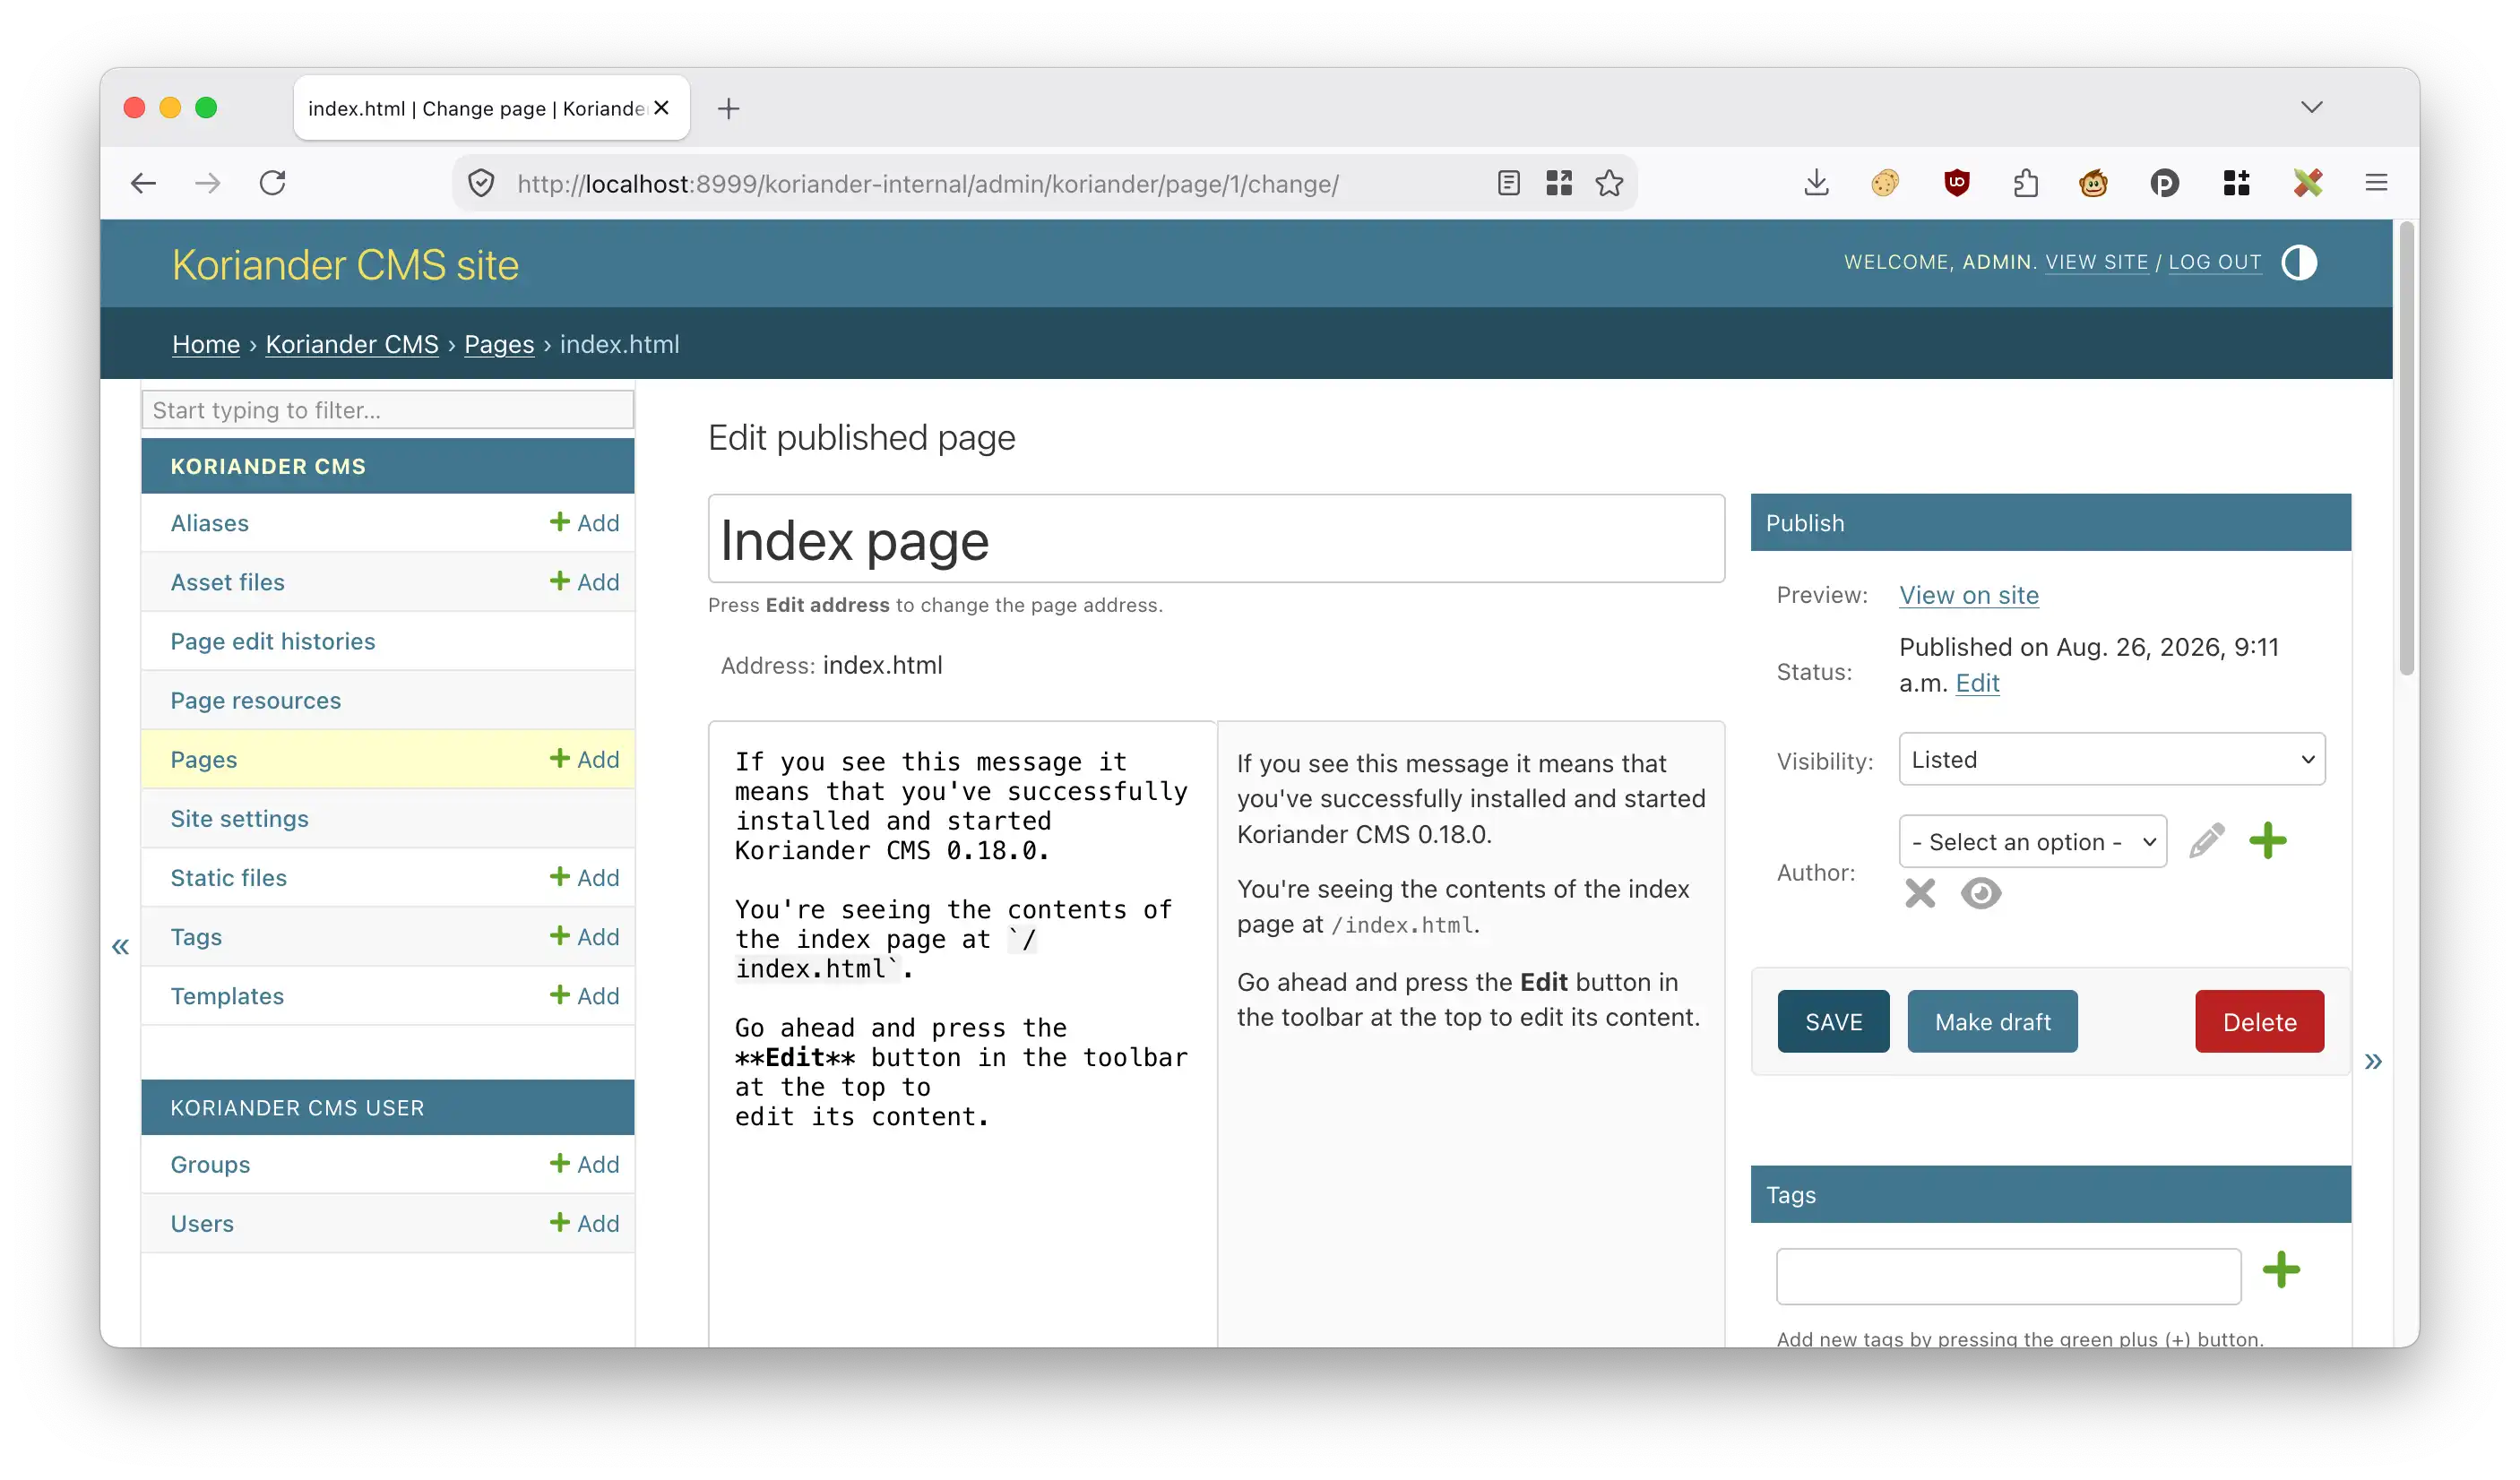
Task: Toggle the right panel with » arrow
Action: [2373, 1061]
